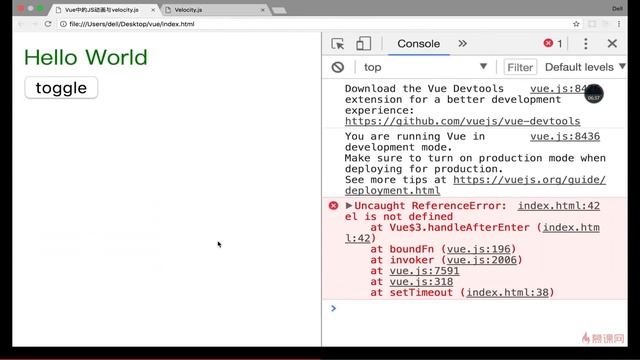Switch to the Console tab
640x360 pixels.
418,44
